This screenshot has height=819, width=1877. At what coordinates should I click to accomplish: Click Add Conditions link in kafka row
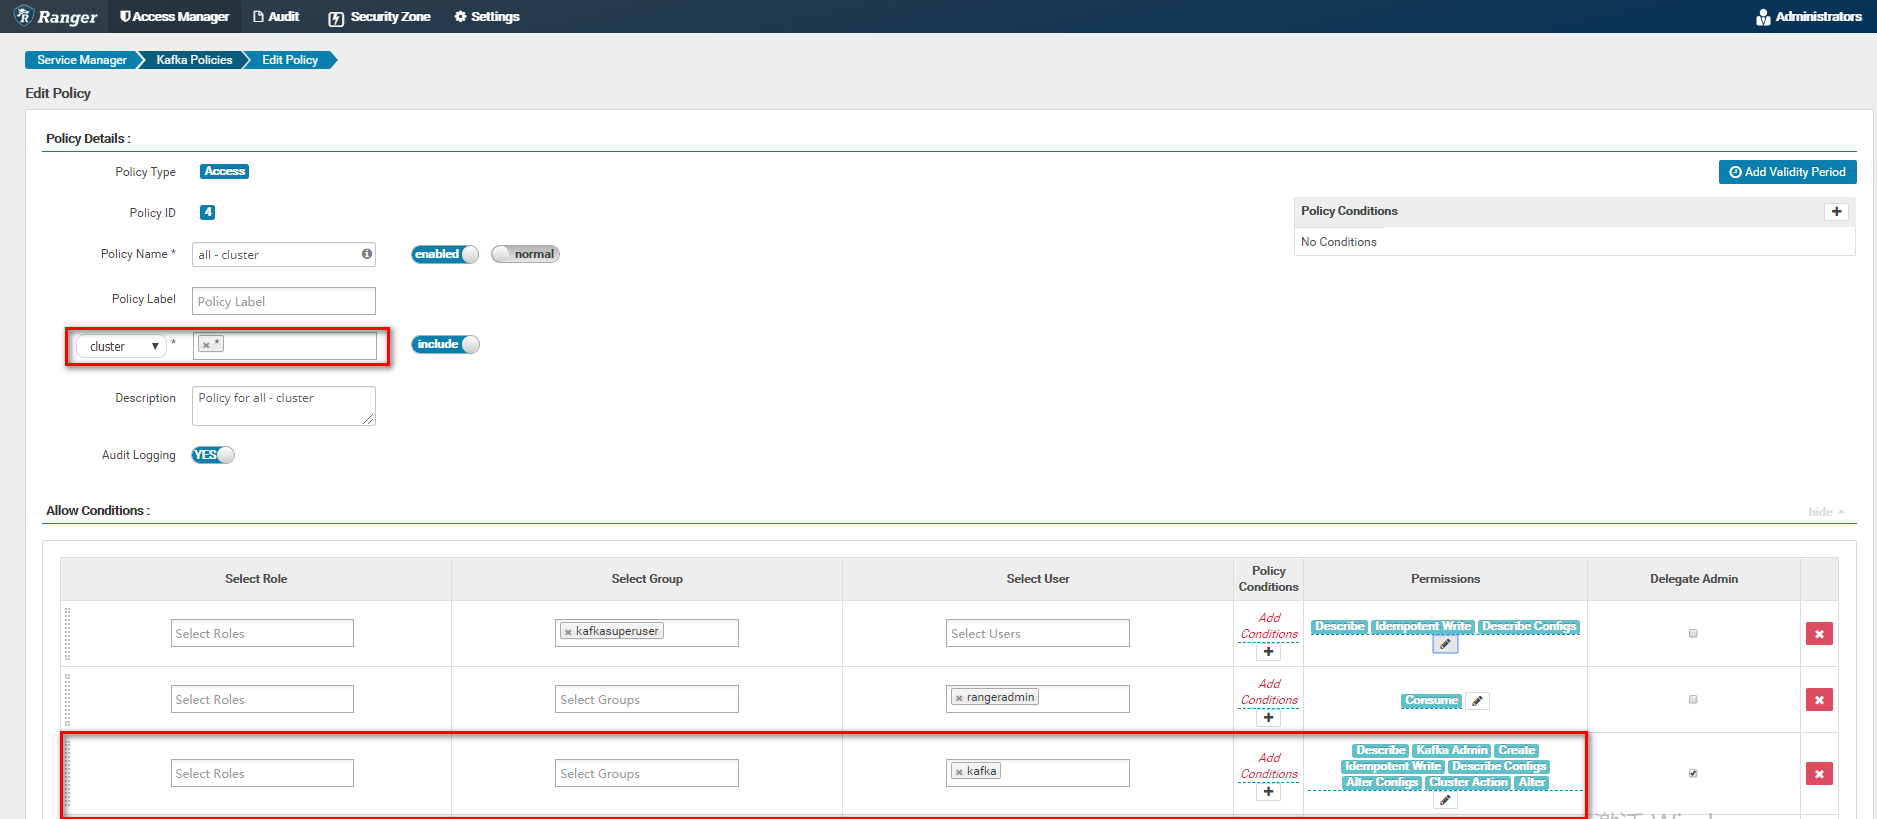pos(1269,766)
